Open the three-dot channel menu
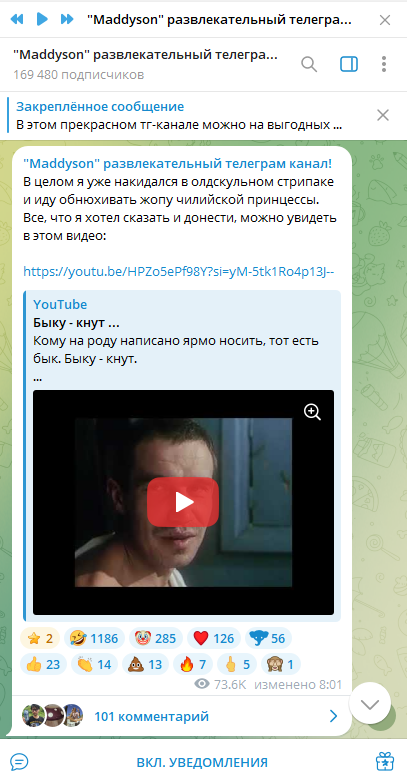 point(384,64)
